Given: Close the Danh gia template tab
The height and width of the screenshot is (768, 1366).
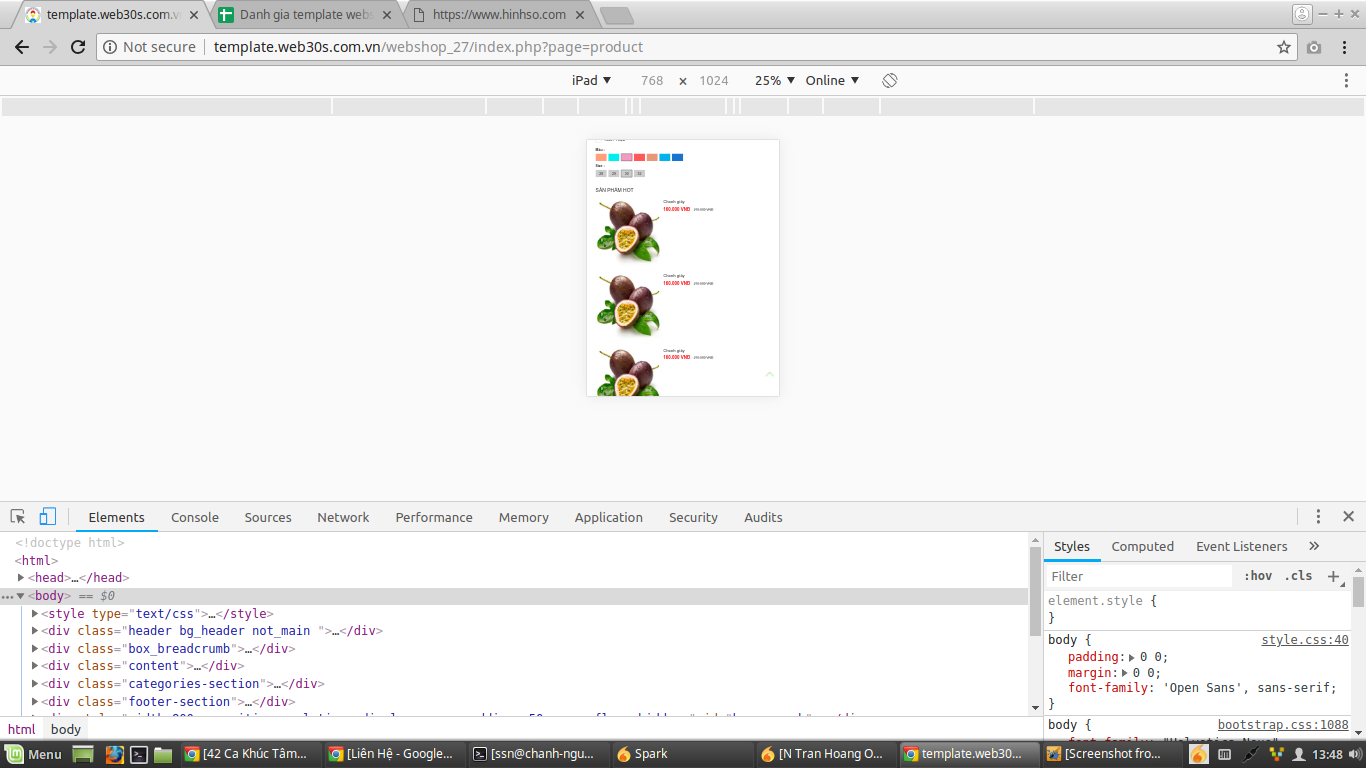Looking at the screenshot, I should coord(388,15).
